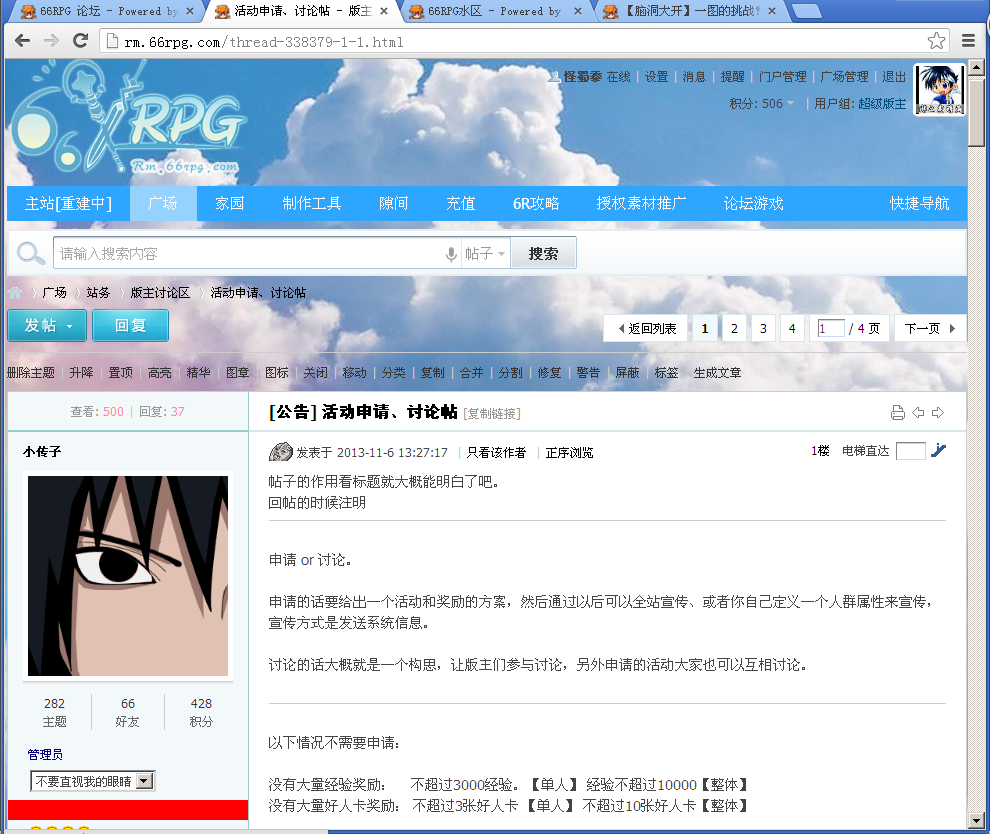The image size is (990, 834).
Task: Open the Chrome menu hamburger icon
Action: coord(969,41)
